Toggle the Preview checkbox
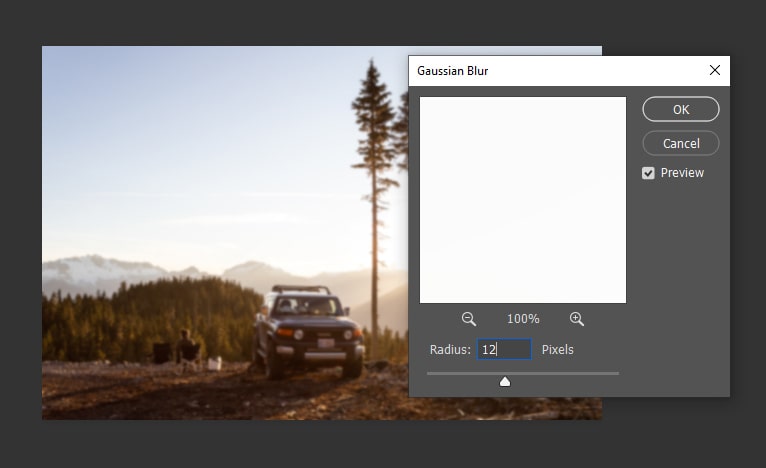The height and width of the screenshot is (468, 766). [x=648, y=173]
